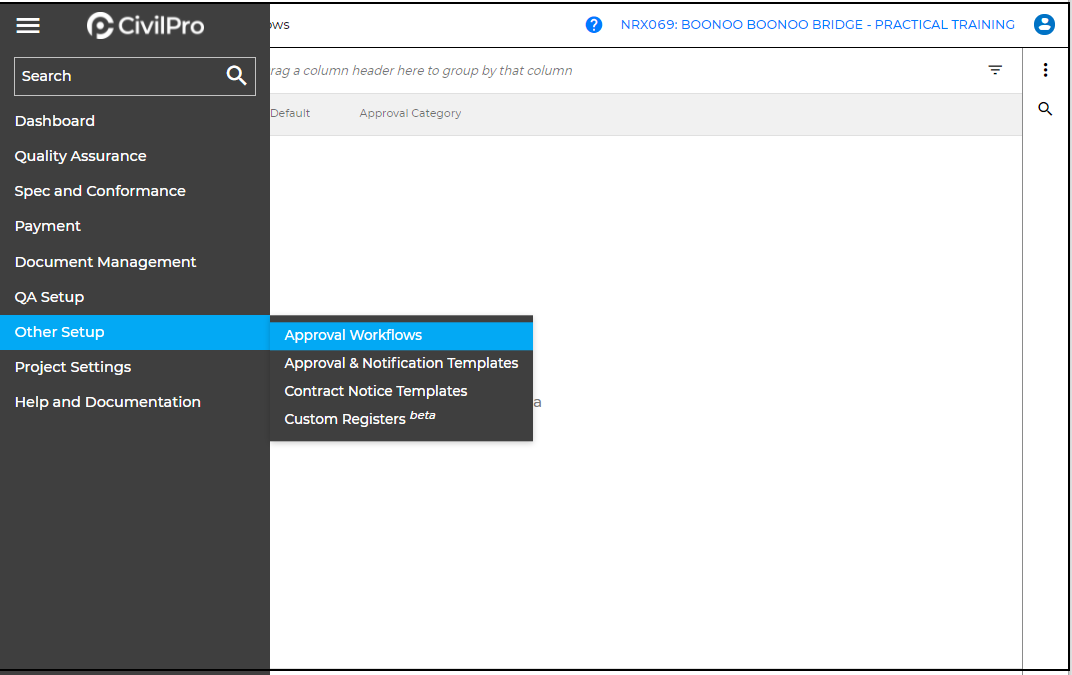1072x675 pixels.
Task: Open the blue help question mark icon
Action: click(594, 25)
